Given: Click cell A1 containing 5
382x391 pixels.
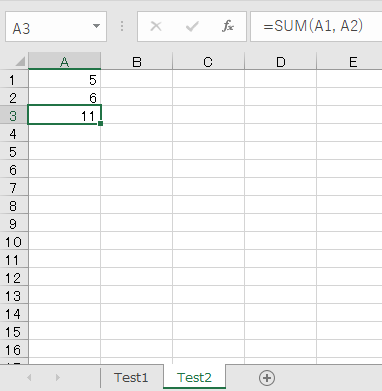Looking at the screenshot, I should coord(65,80).
